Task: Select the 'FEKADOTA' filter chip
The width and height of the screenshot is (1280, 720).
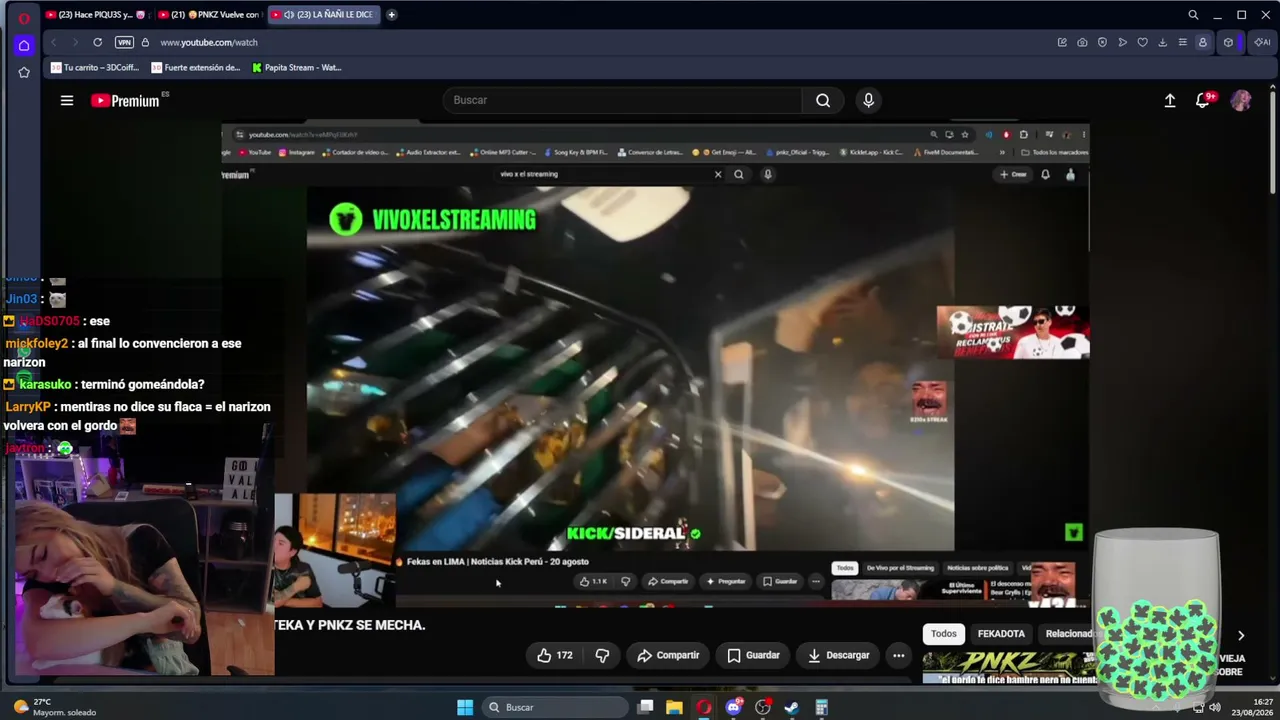Action: click(1001, 633)
